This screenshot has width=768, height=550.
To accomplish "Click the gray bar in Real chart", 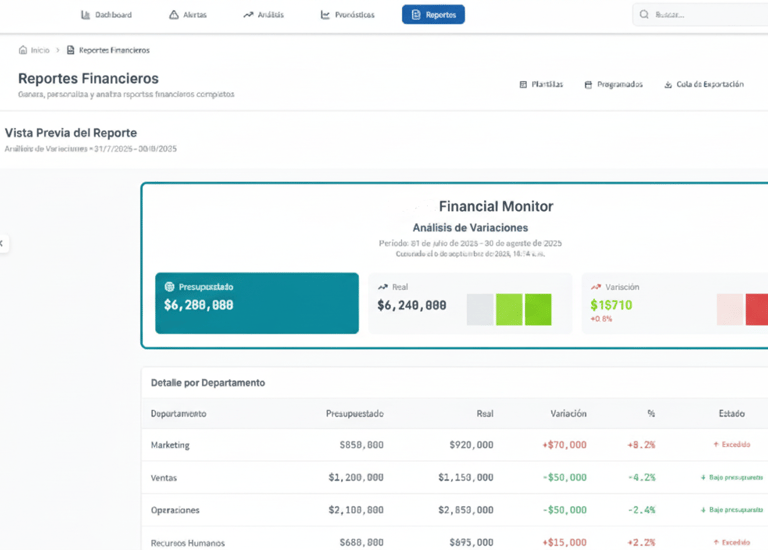I will tap(480, 310).
